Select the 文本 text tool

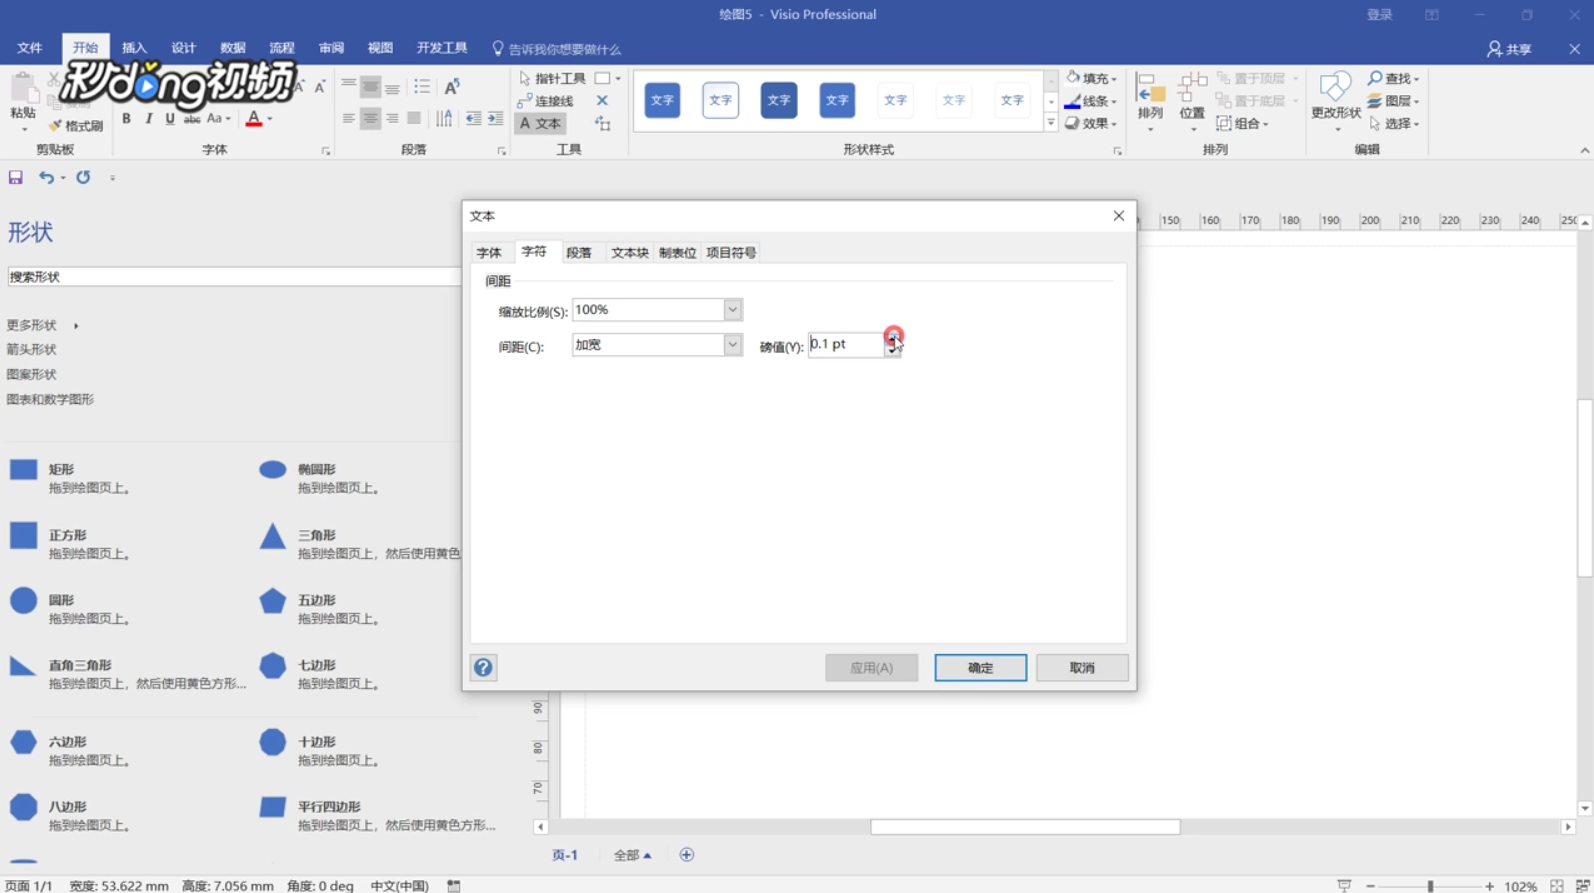pos(540,124)
